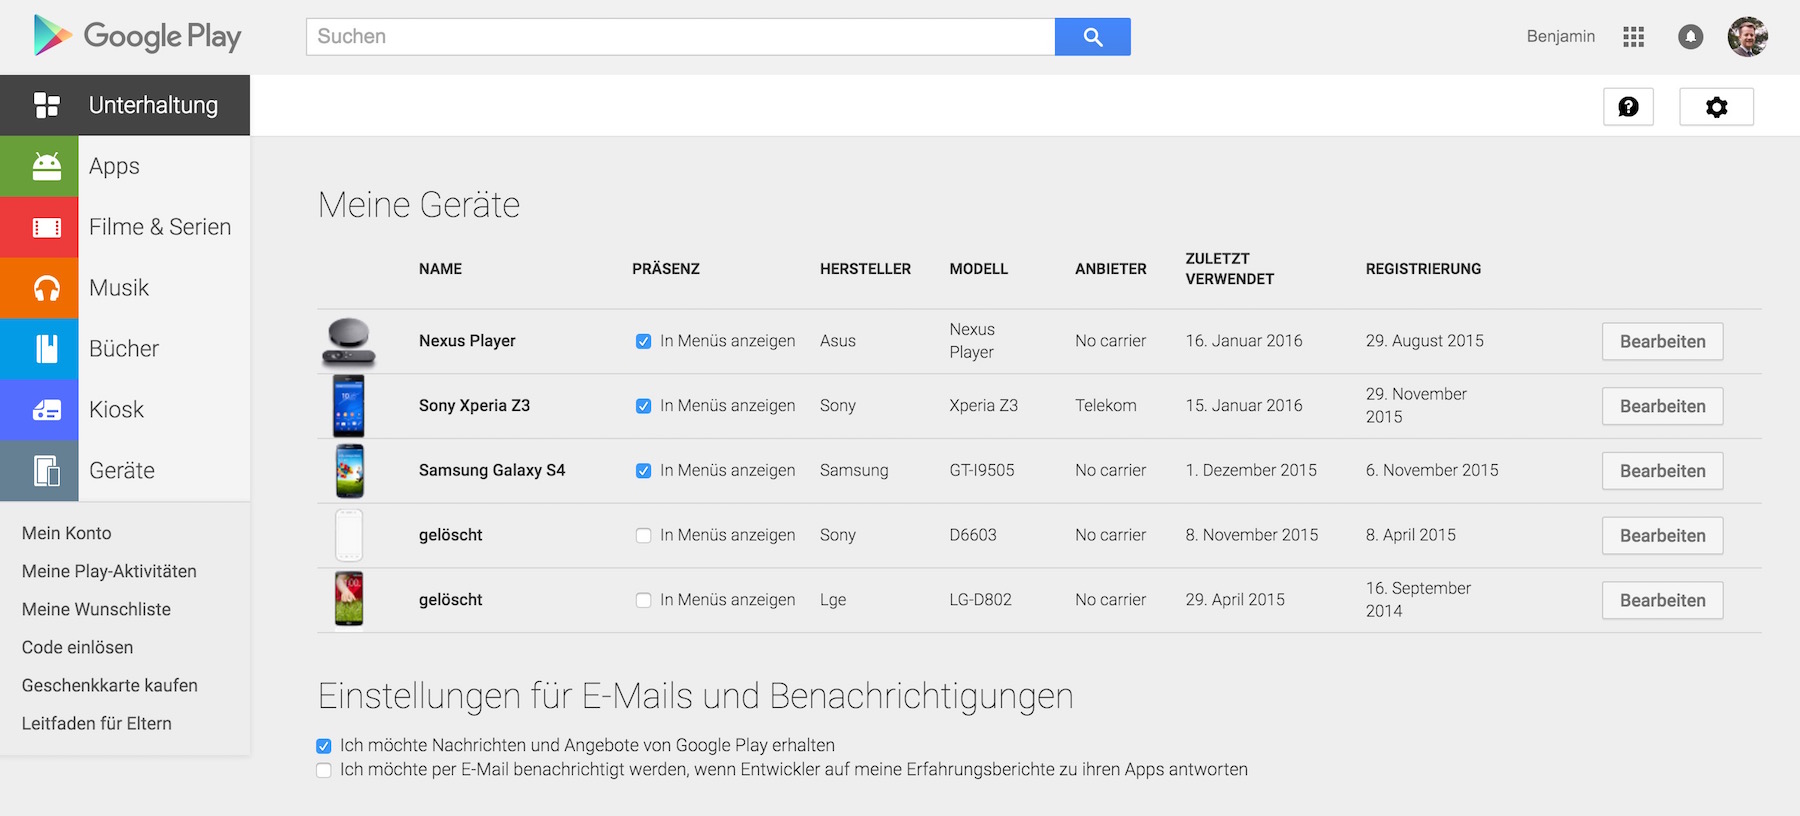Click the blue search magnifier button

click(1092, 37)
